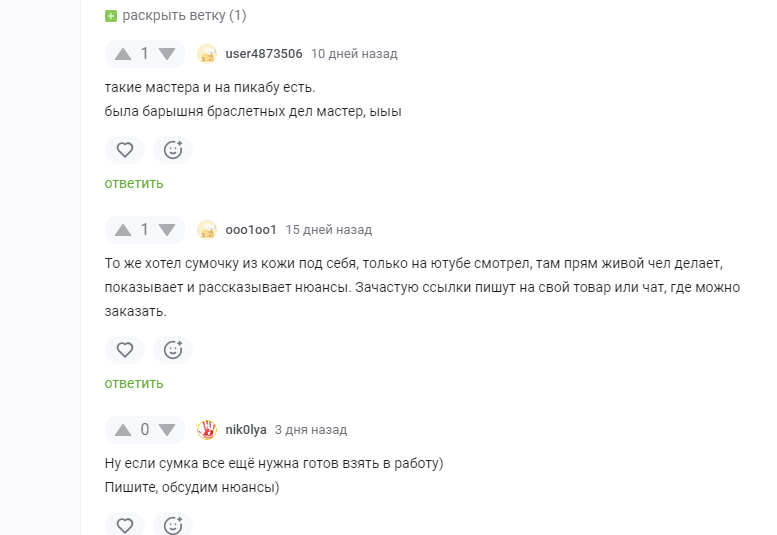Upvote the comment by nik0lya
The width and height of the screenshot is (777, 535).
click(123, 430)
